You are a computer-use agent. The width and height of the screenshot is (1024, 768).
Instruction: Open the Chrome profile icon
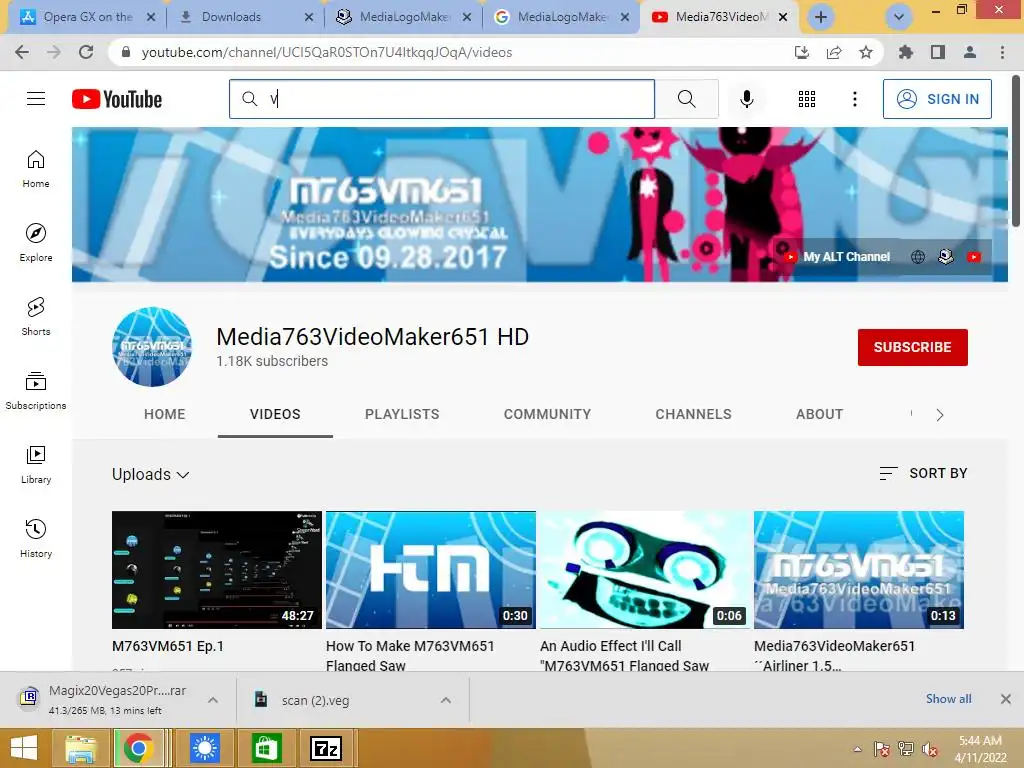pos(970,52)
